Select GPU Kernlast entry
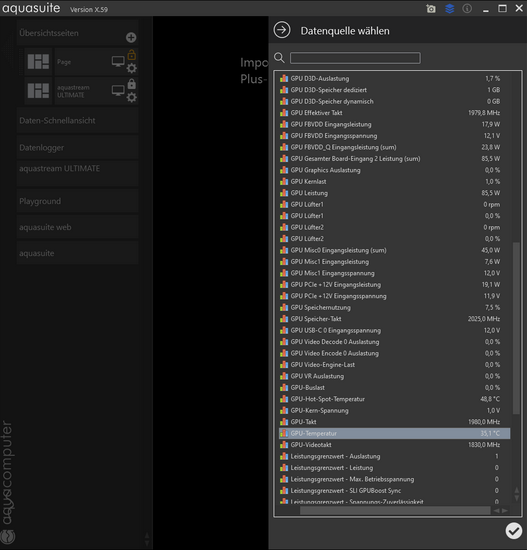Viewport: 527px width, 550px height. tap(394, 181)
